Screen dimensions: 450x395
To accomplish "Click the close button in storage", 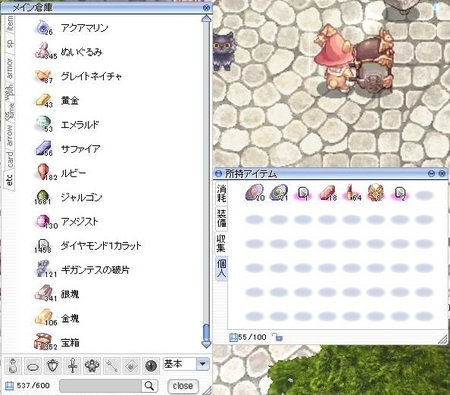I will (183, 386).
